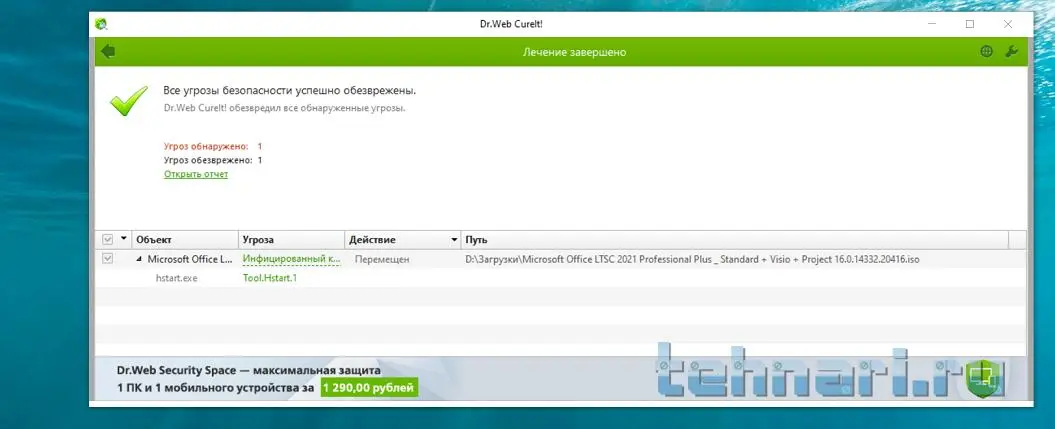
Task: Click the Все угрозы безопасности успешно обезврежены heading
Action: [289, 90]
